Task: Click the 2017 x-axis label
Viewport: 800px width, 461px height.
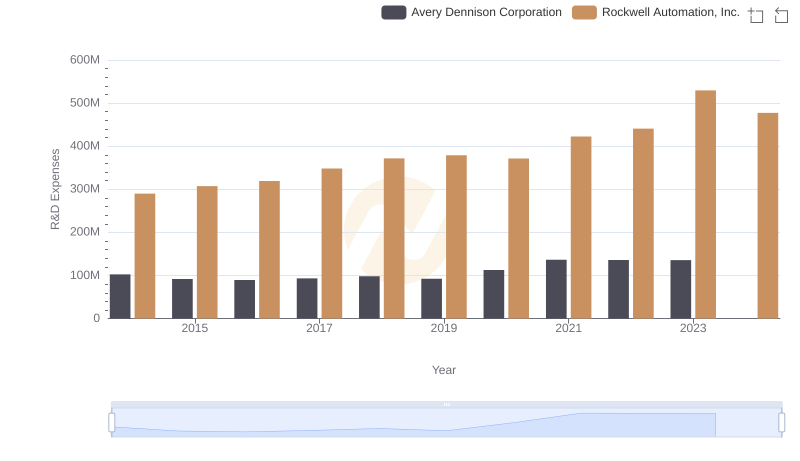Action: (319, 328)
